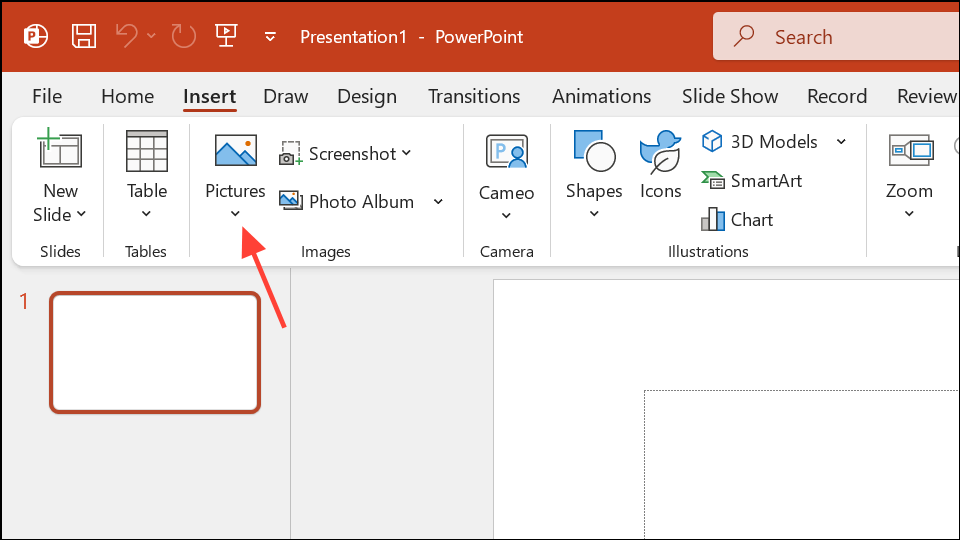
Task: Insert a Table from the ribbon
Action: coord(146,174)
